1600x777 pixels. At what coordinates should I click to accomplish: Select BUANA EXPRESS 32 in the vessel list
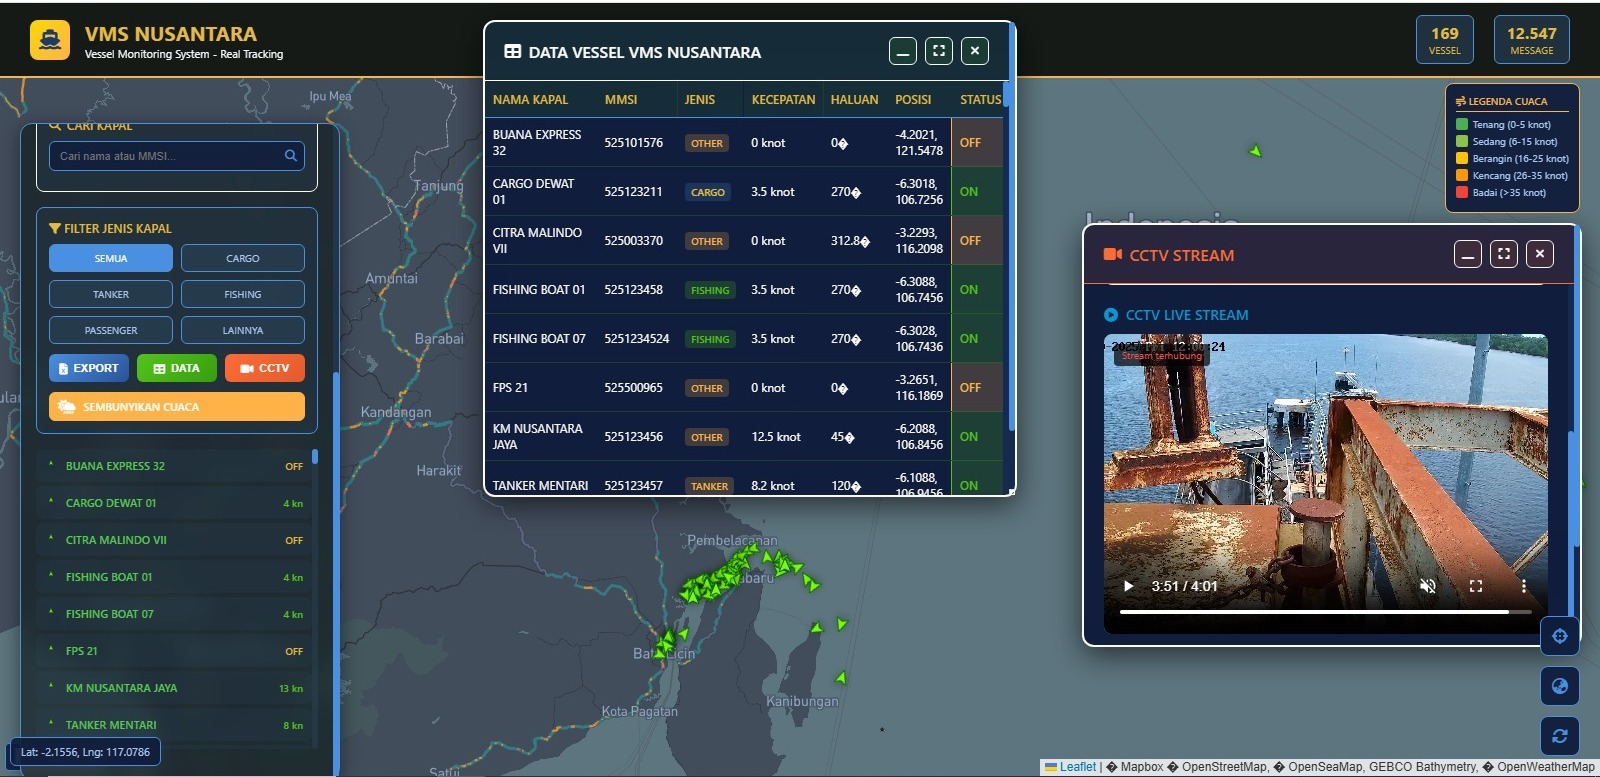[x=174, y=466]
